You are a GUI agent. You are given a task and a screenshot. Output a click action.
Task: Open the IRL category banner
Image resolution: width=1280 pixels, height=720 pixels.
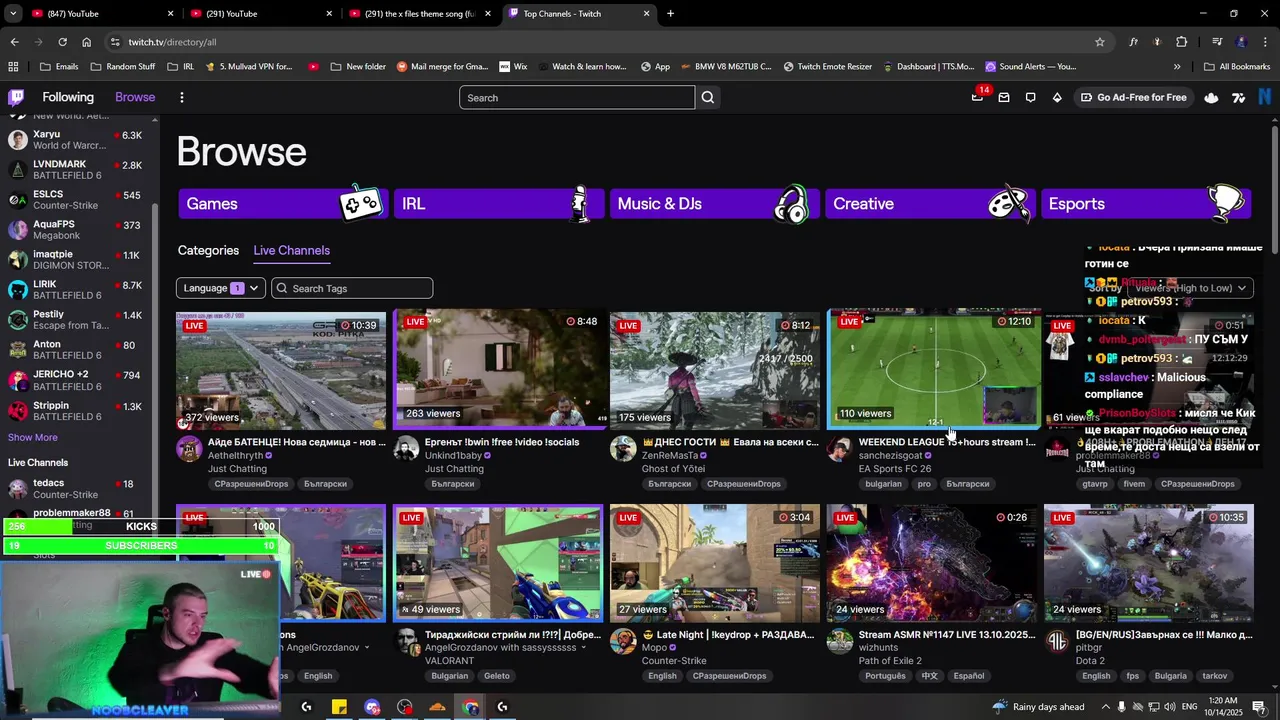(x=499, y=203)
